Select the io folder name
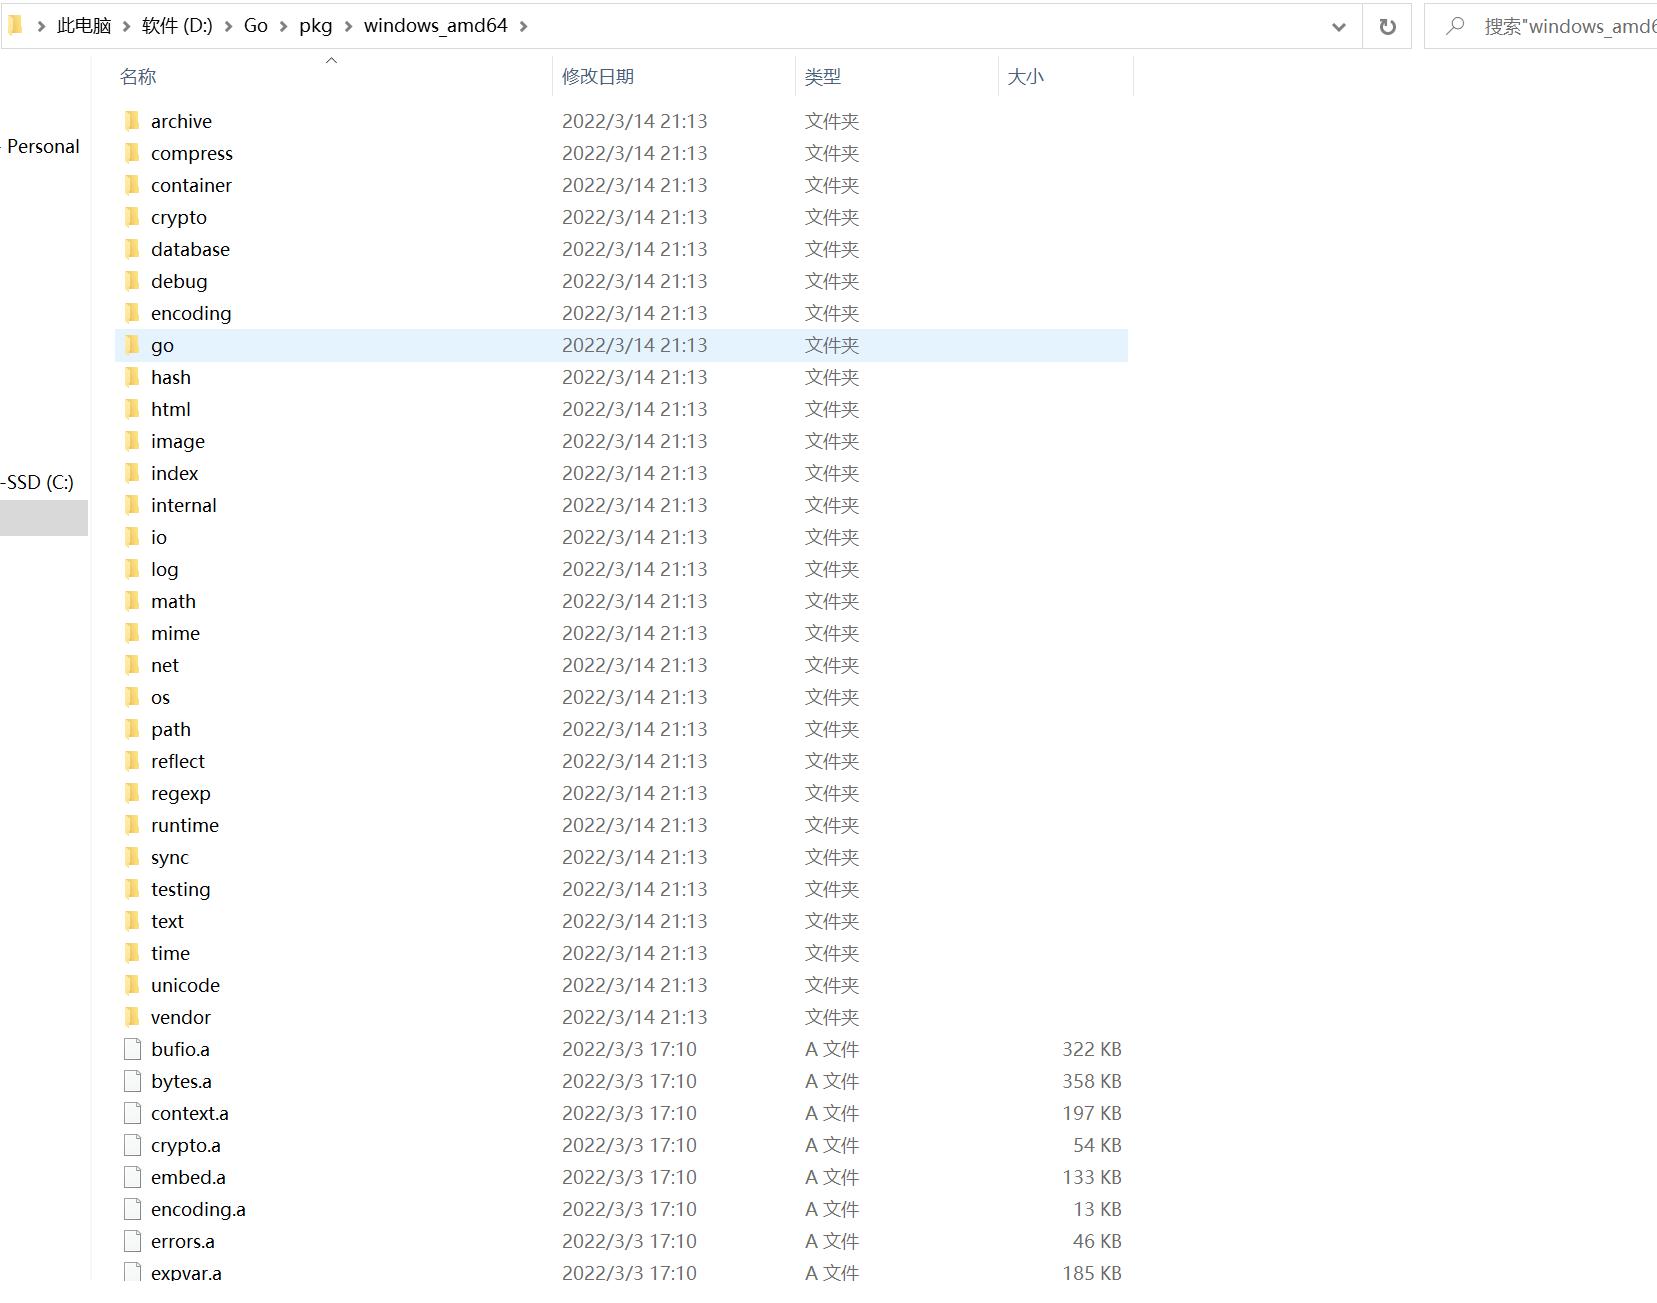1657x1303 pixels. click(159, 537)
